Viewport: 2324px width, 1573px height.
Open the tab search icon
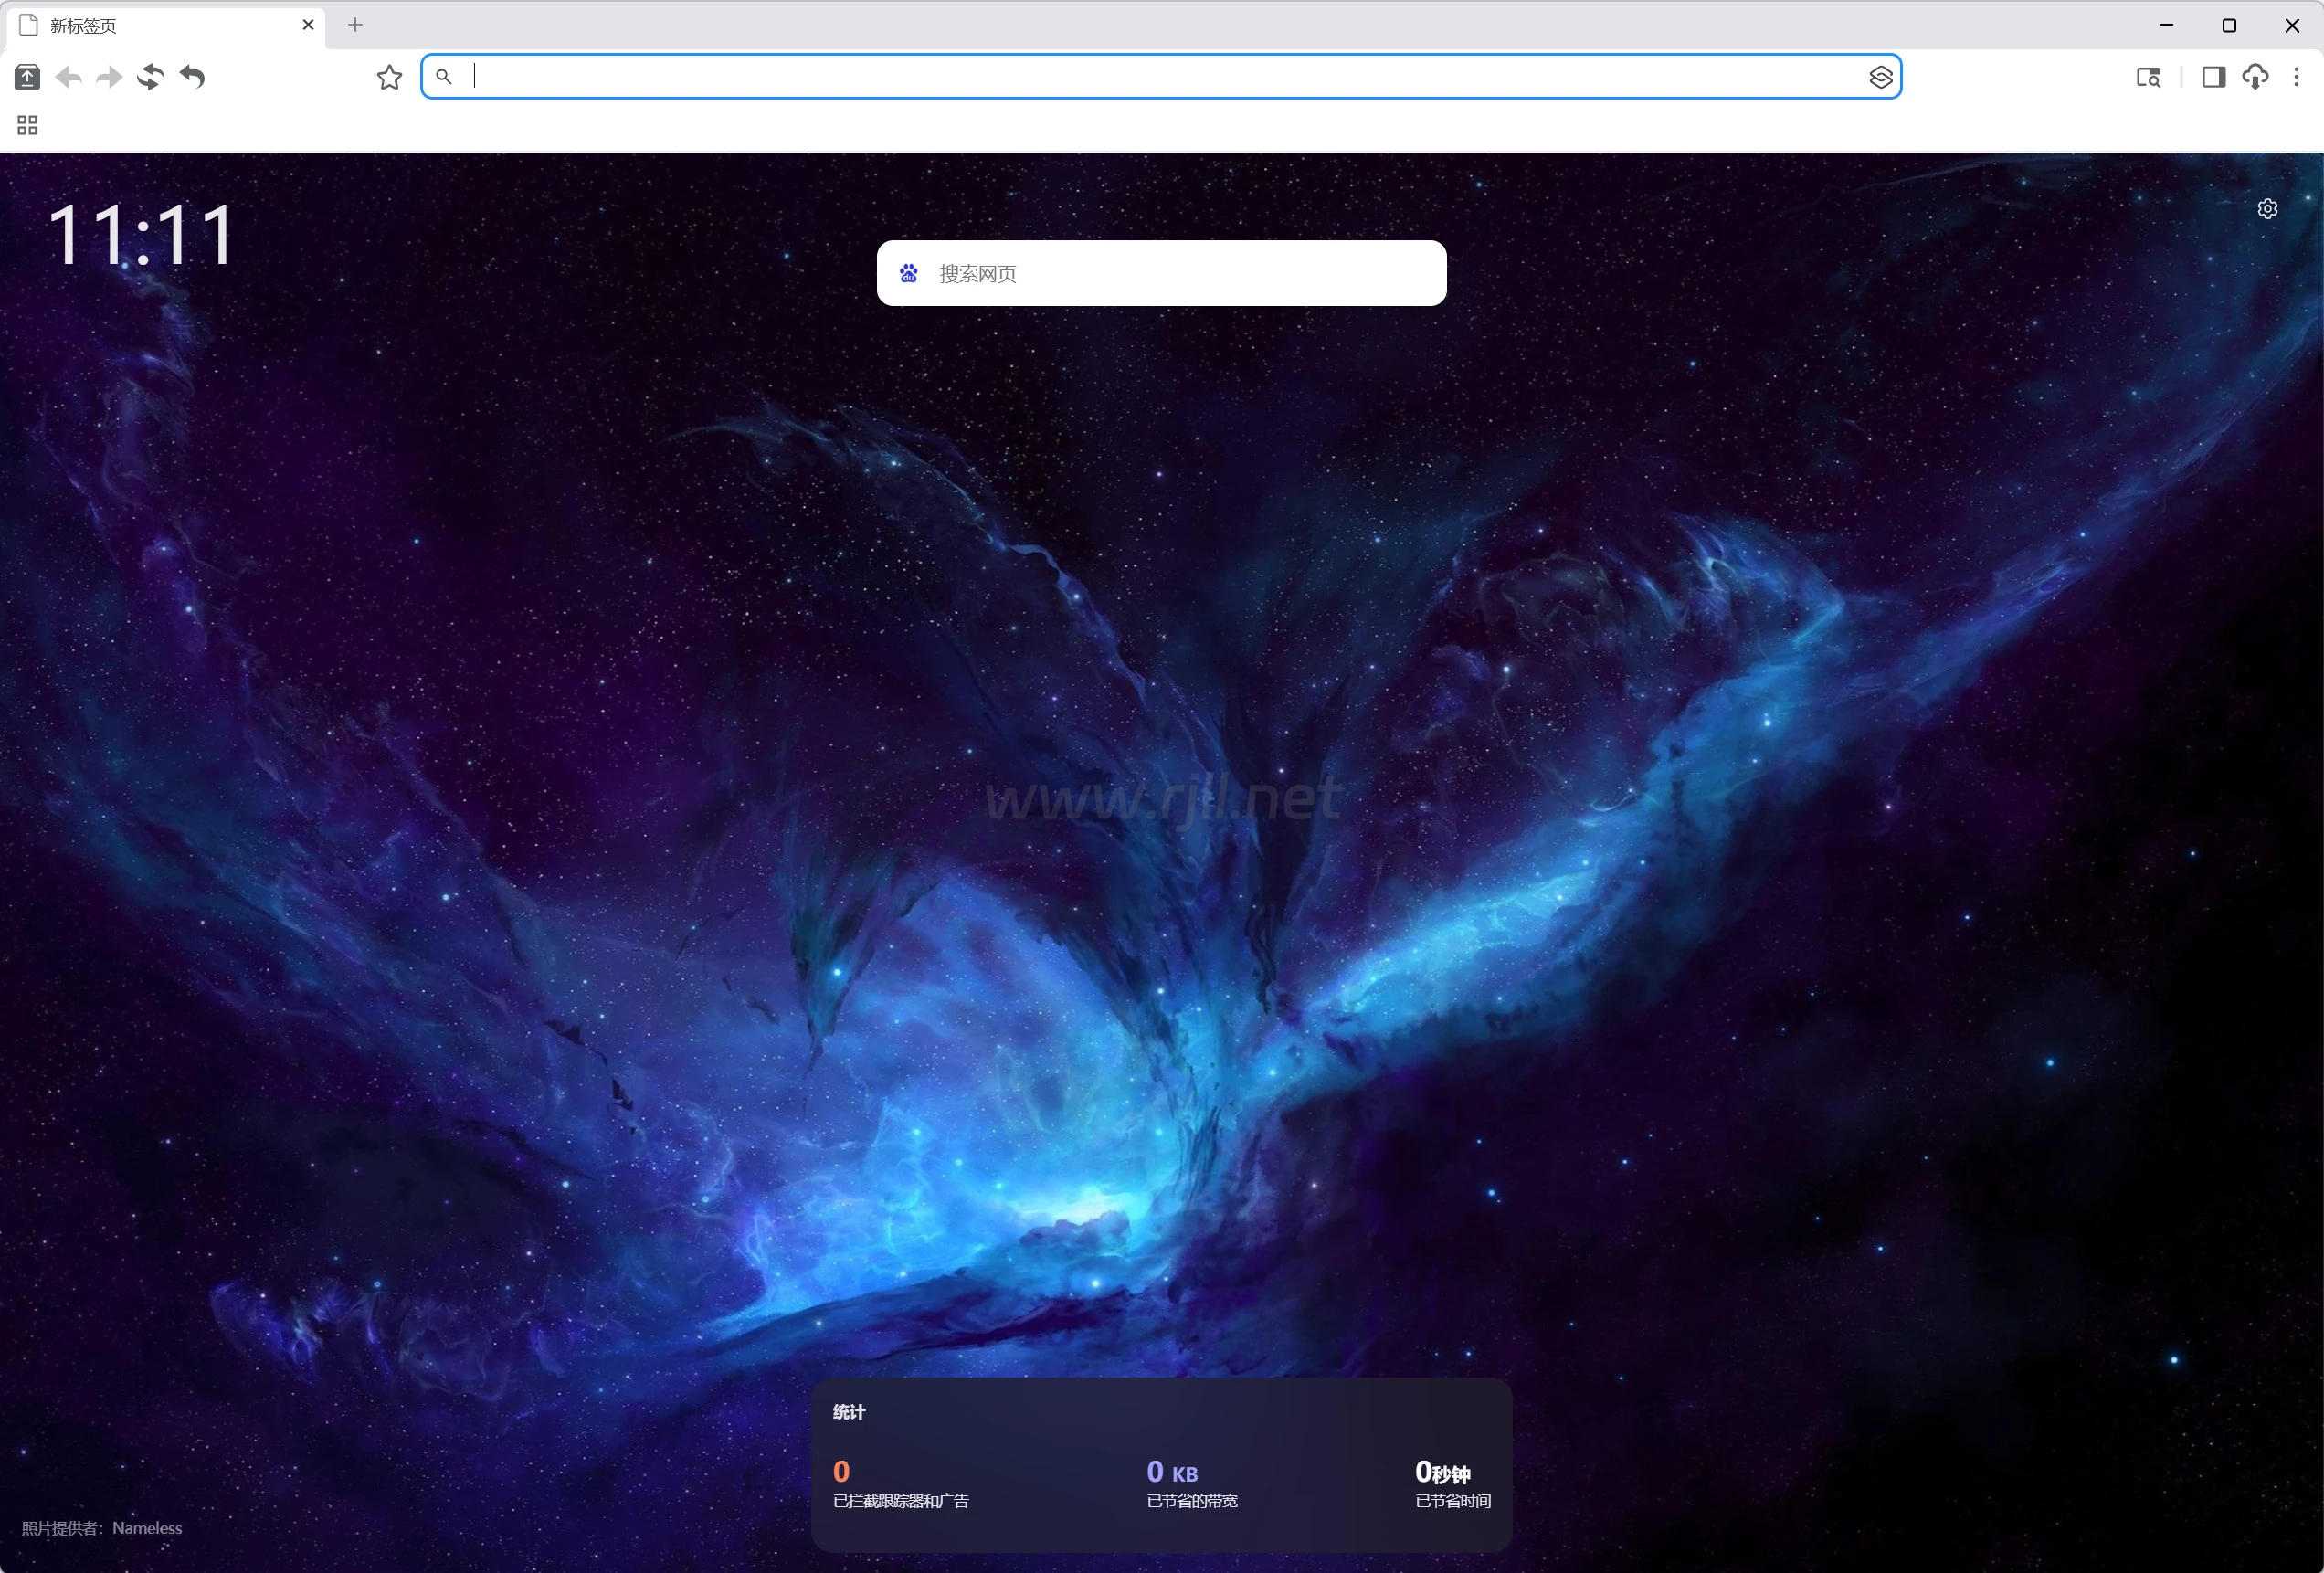2147,77
